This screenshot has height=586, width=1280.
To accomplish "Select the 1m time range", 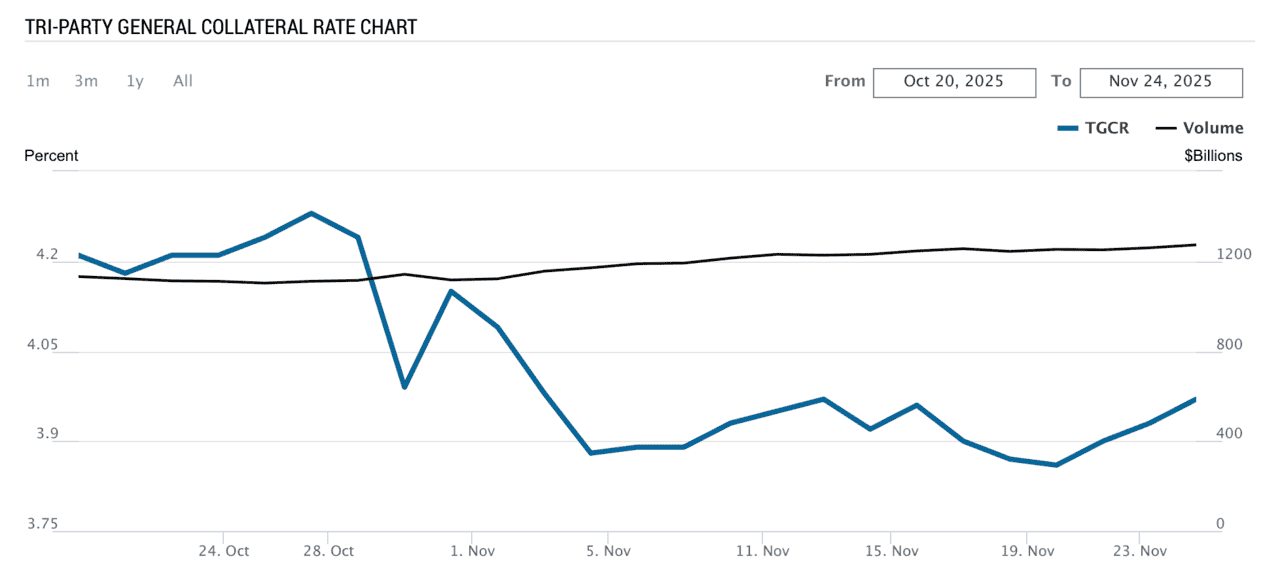I will 38,81.
